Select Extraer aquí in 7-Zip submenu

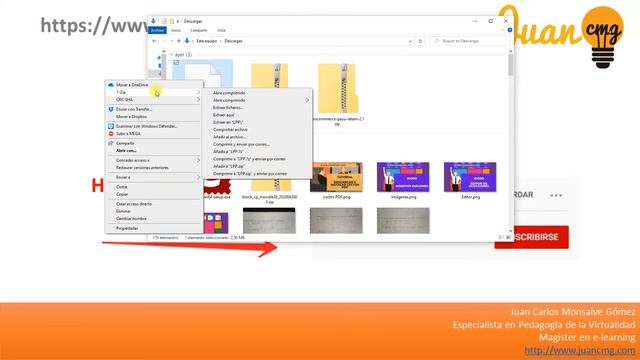(x=224, y=115)
